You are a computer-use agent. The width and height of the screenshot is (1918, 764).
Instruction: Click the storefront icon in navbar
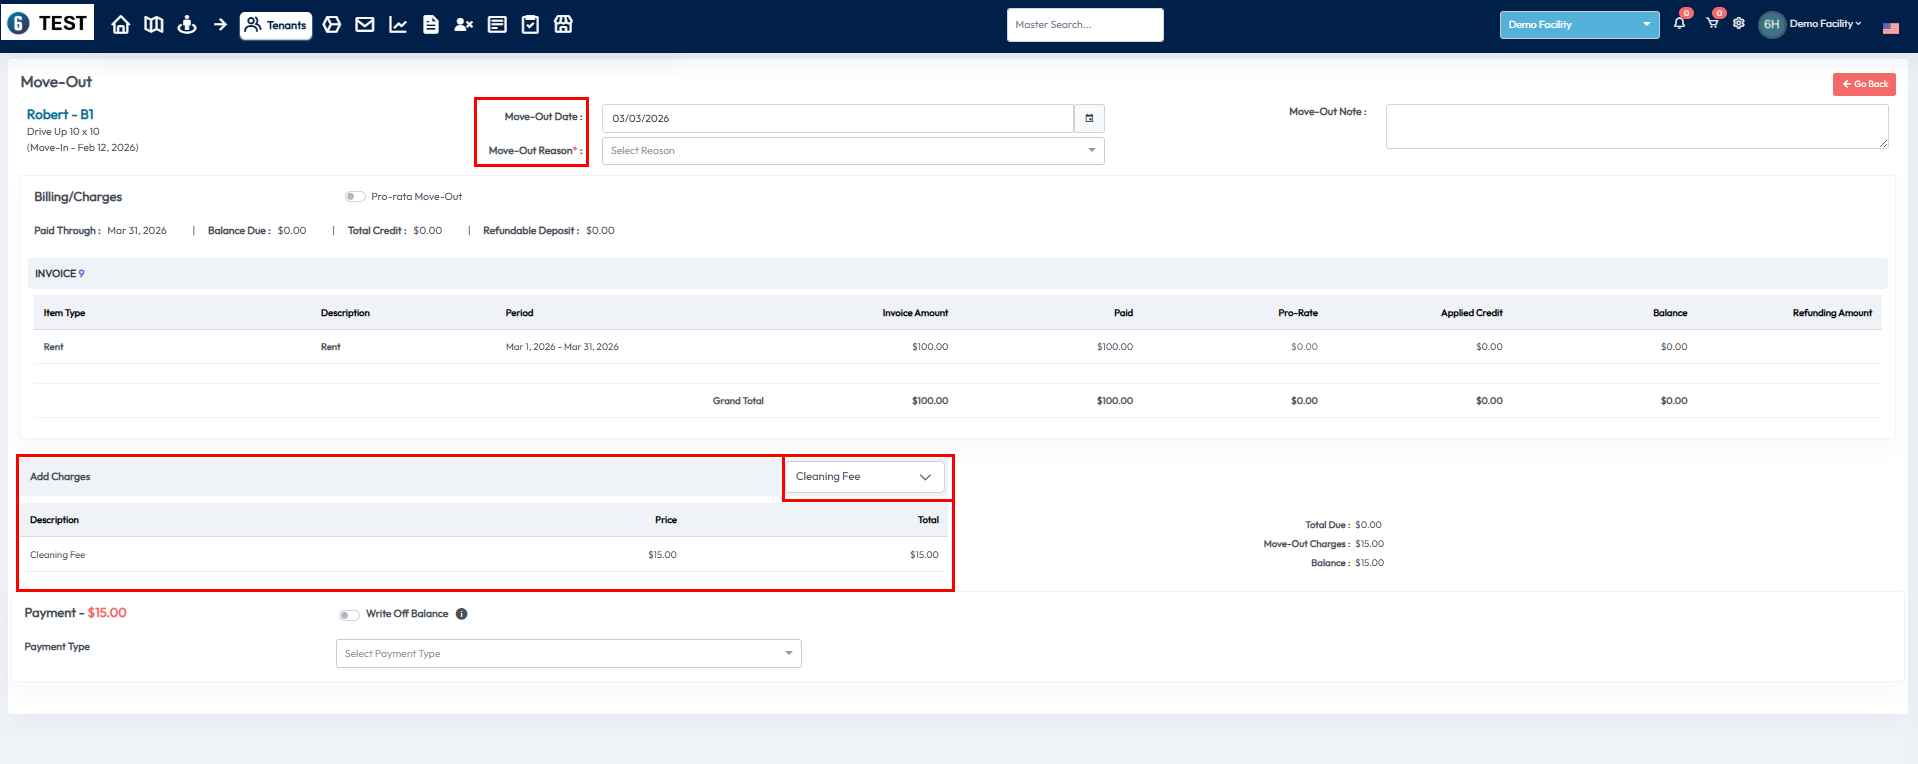coord(564,25)
